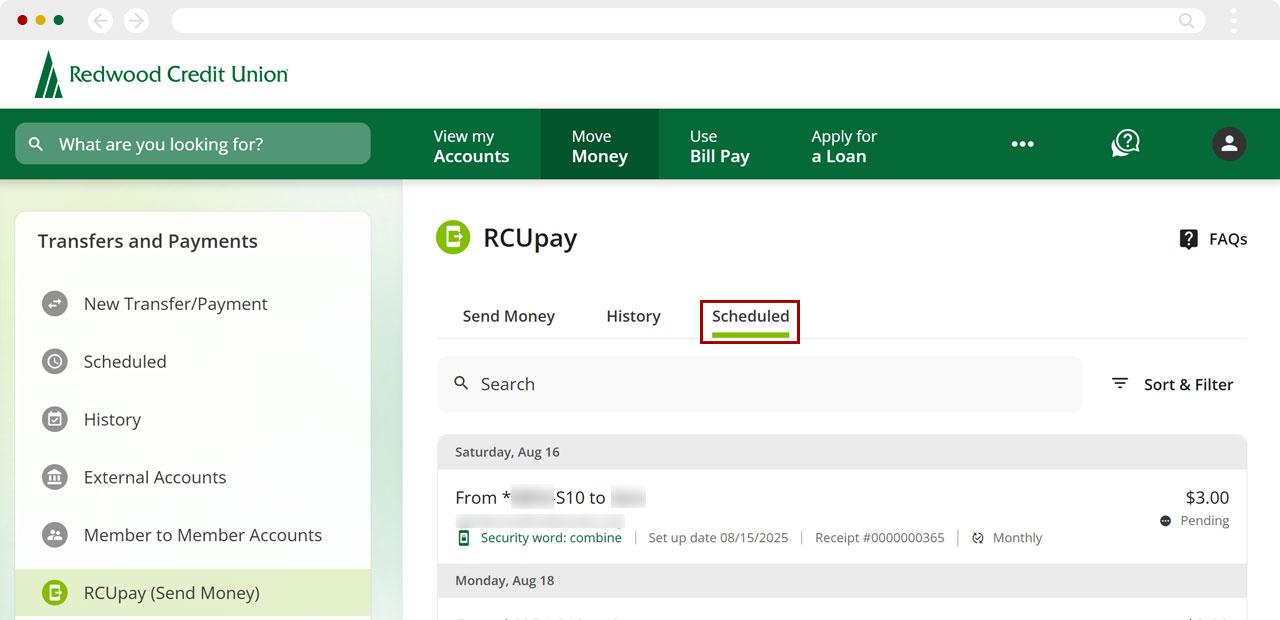Click the Scheduled clock icon in sidebar
This screenshot has height=620, width=1280.
[55, 362]
